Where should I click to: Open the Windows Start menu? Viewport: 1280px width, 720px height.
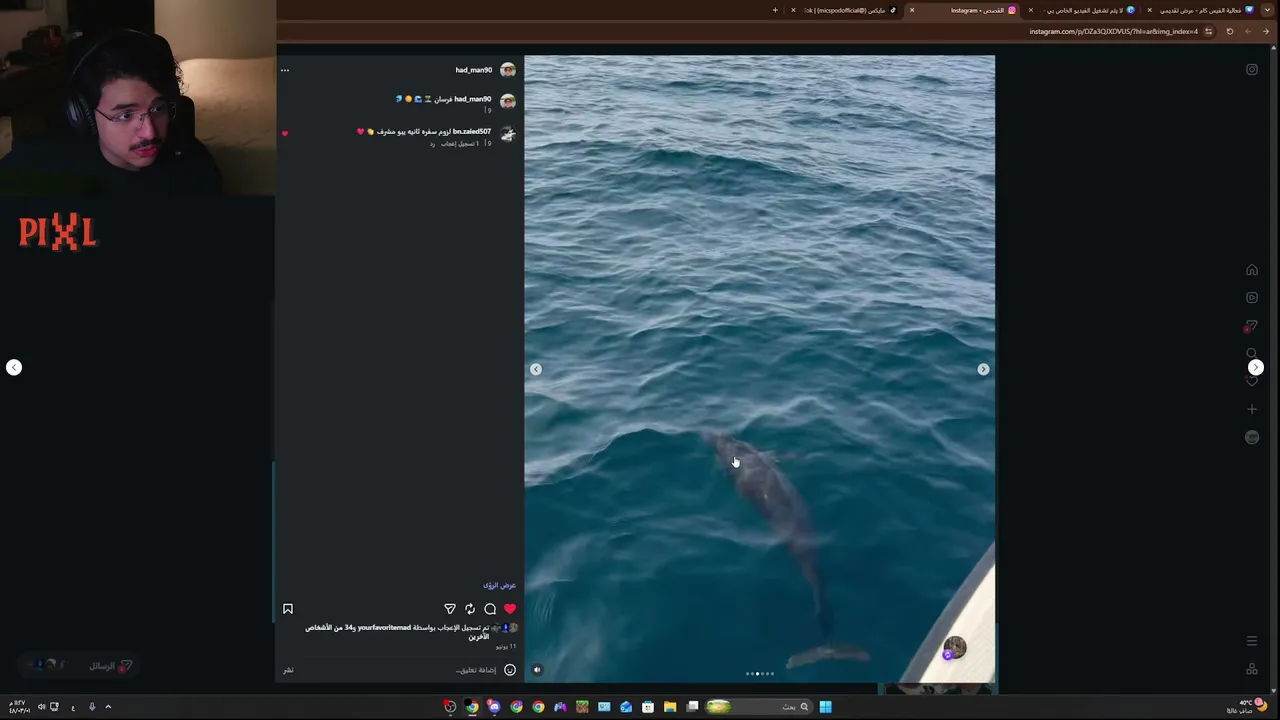coord(825,707)
